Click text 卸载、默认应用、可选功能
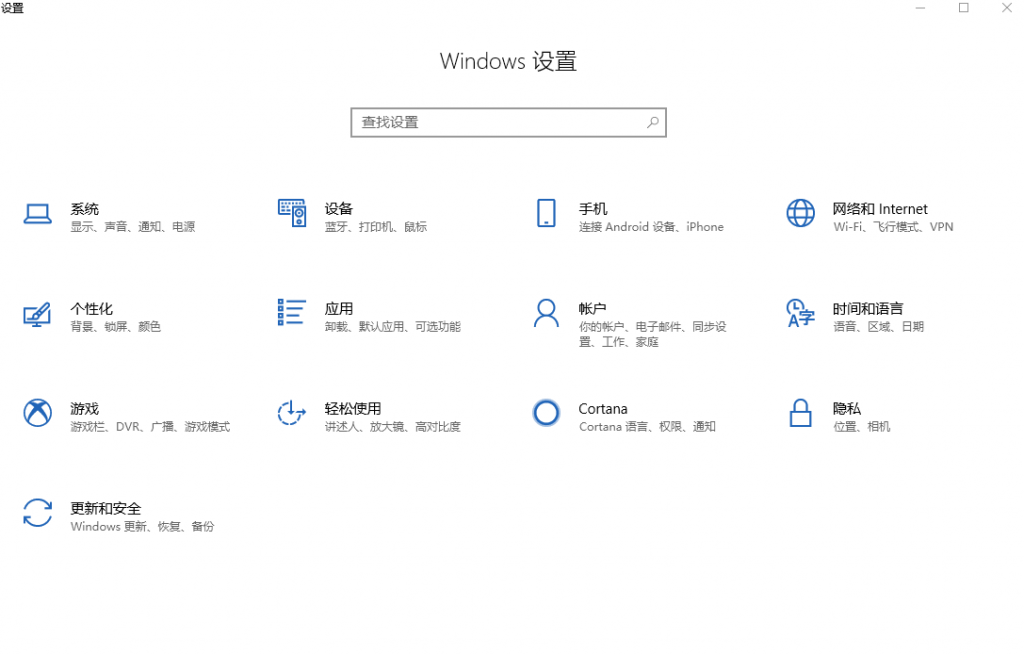The image size is (1024, 655). pos(392,327)
